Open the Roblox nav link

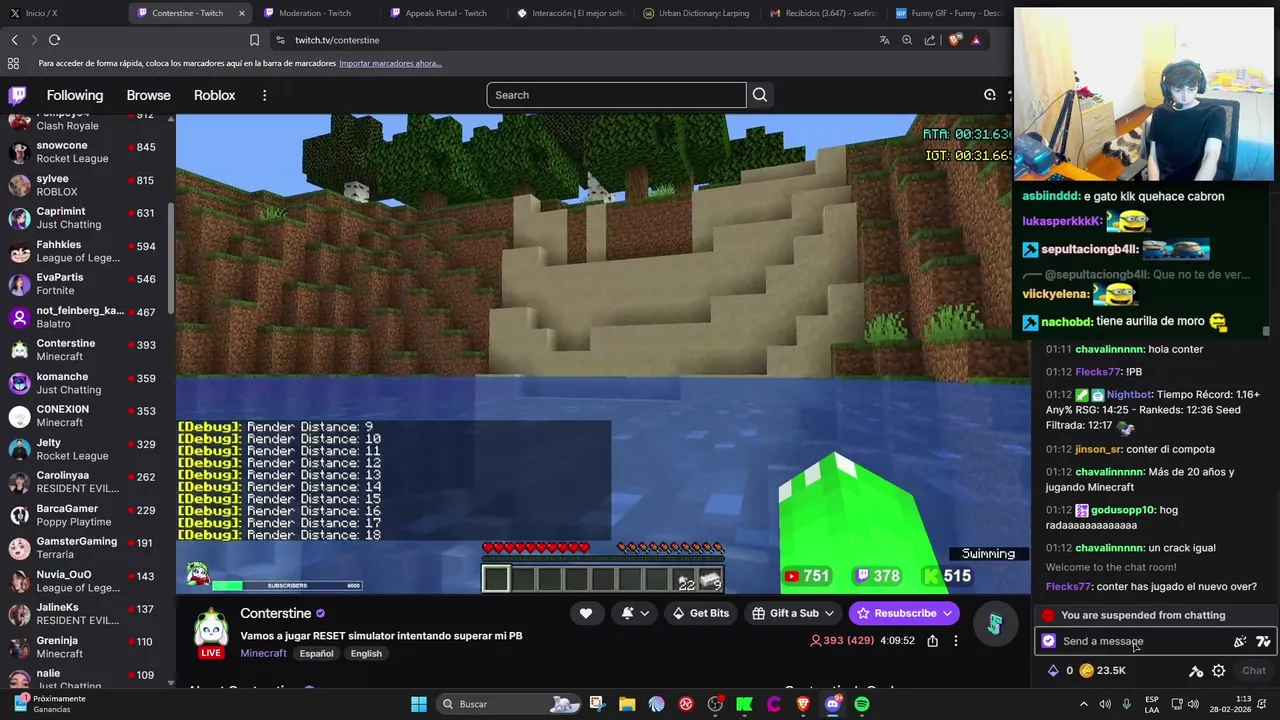pyautogui.click(x=214, y=95)
